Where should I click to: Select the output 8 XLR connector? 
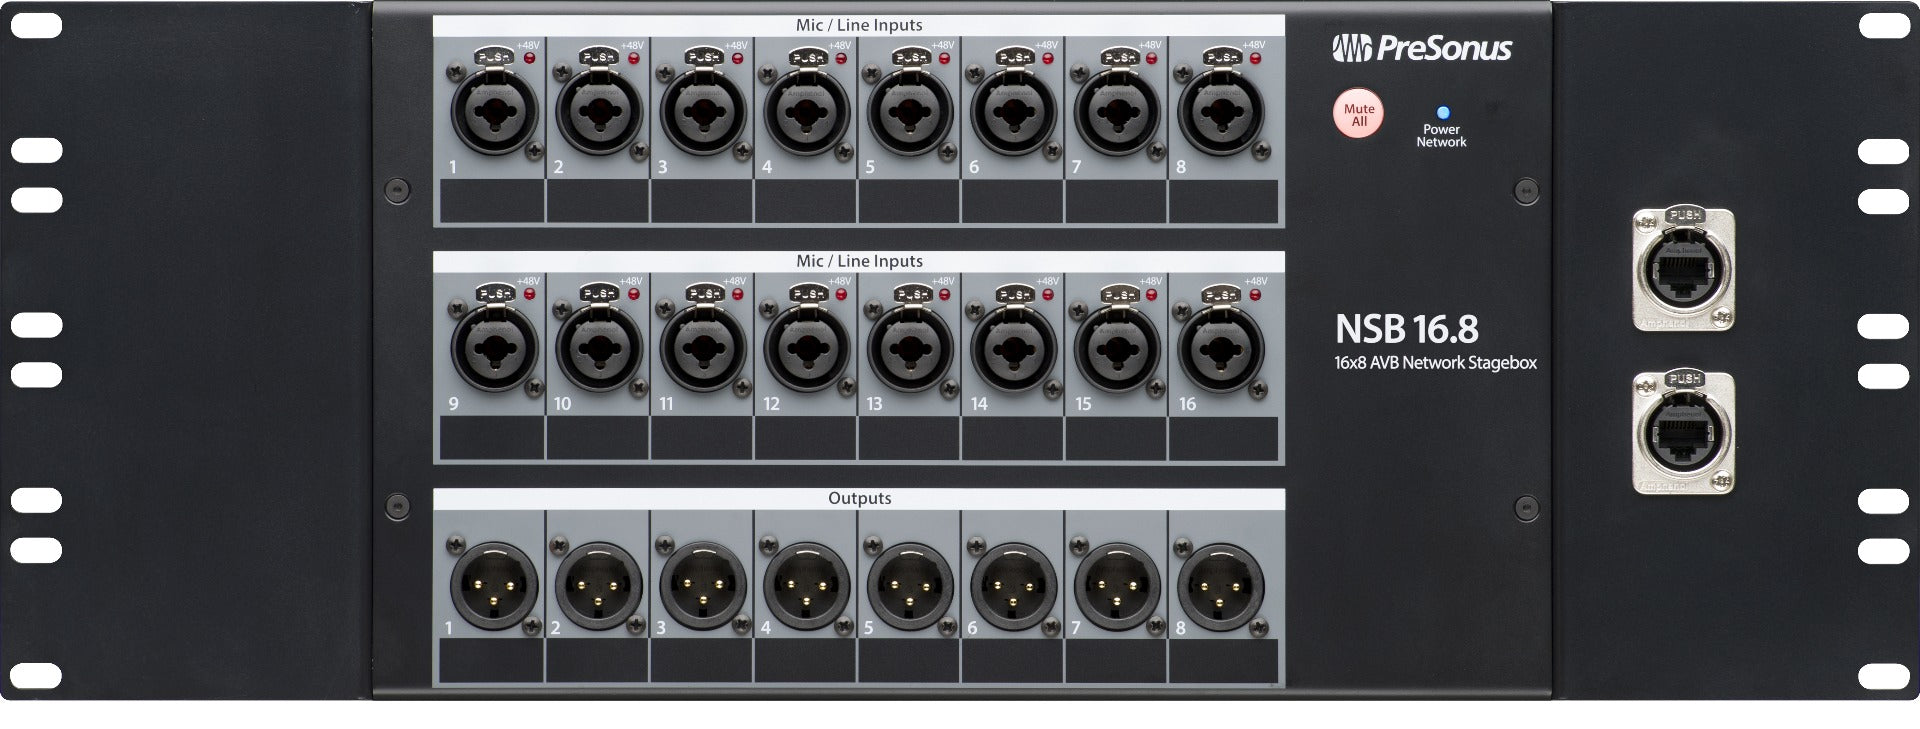[x=1220, y=586]
